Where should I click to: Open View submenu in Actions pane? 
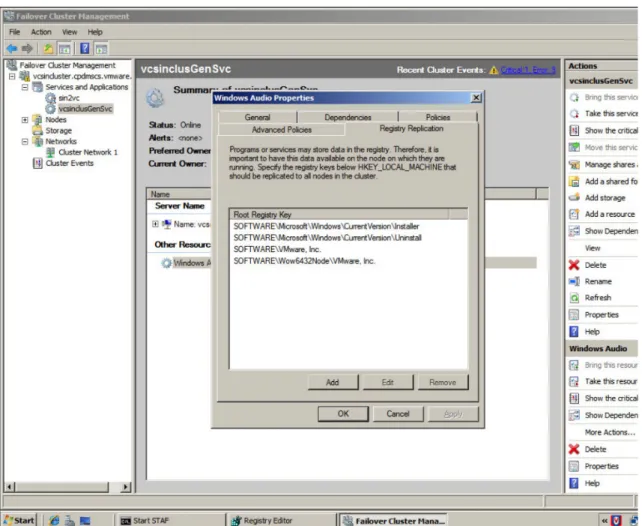(x=592, y=248)
